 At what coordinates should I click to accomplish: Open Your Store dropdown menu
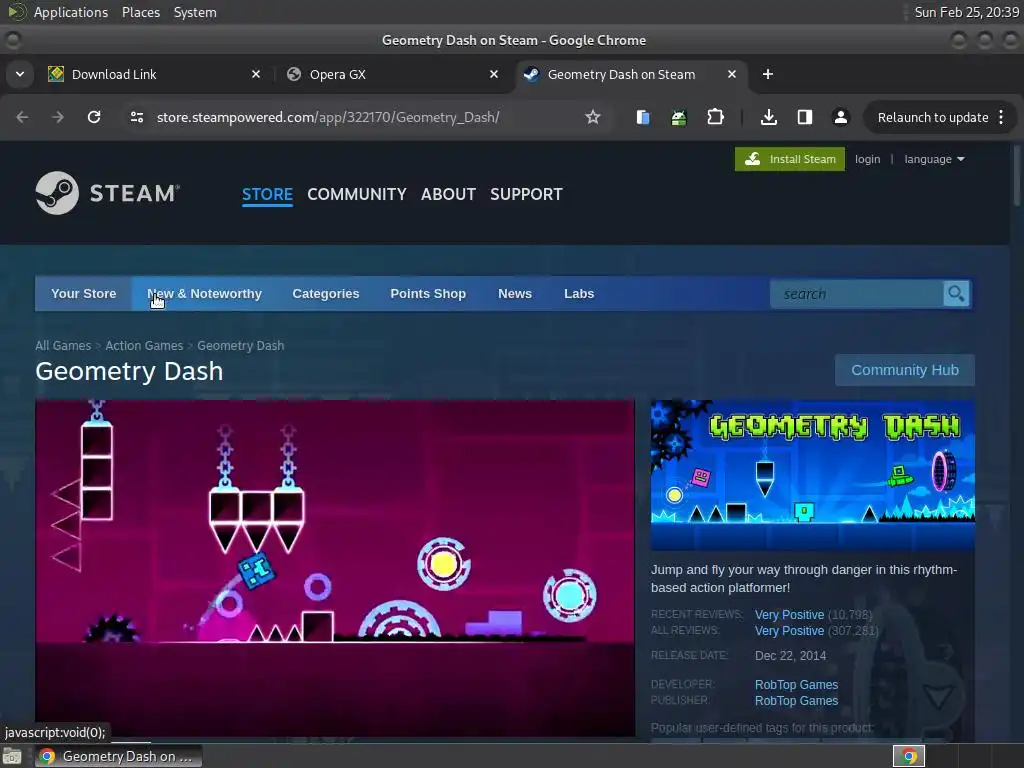click(84, 293)
